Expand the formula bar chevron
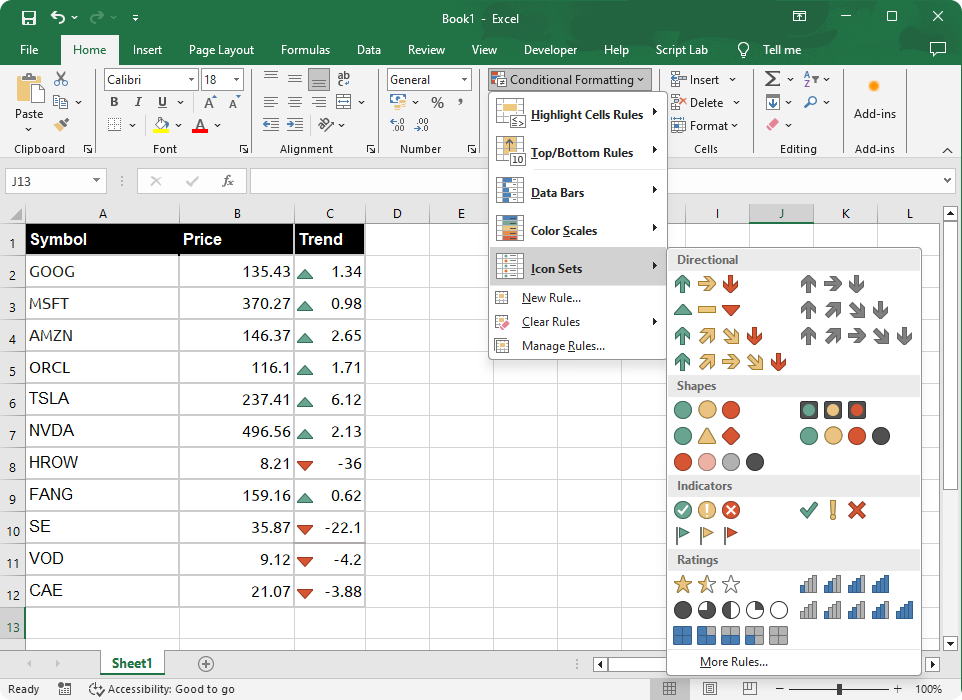The image size is (962, 700). click(947, 180)
